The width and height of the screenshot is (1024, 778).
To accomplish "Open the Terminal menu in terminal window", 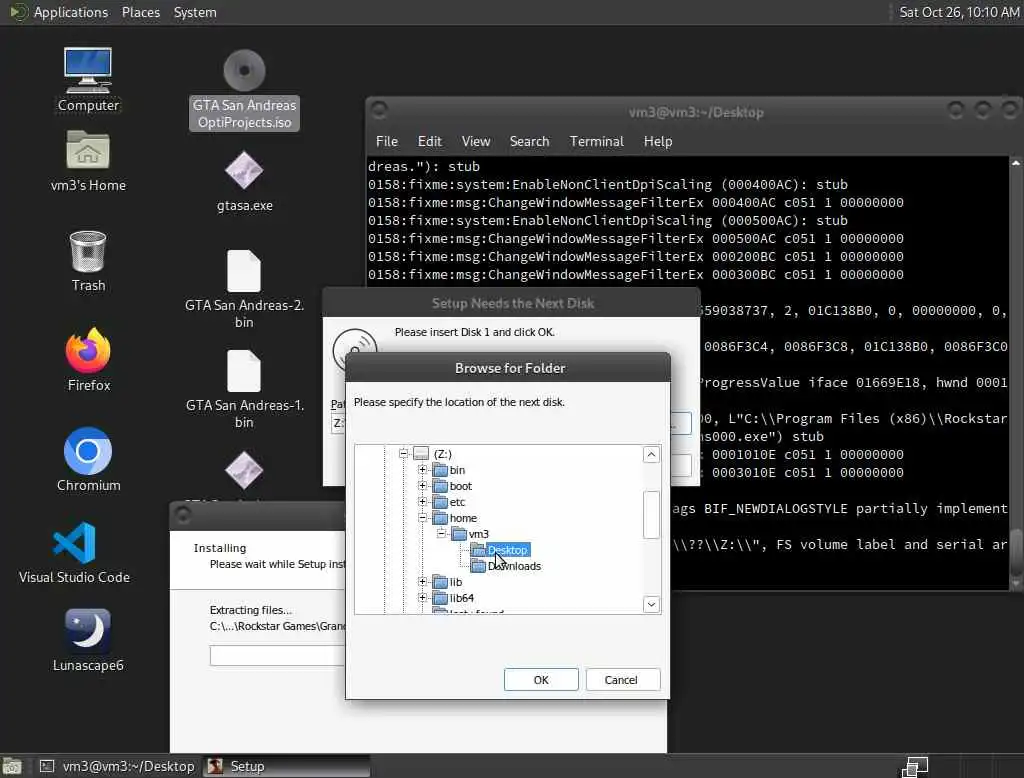I will (596, 141).
